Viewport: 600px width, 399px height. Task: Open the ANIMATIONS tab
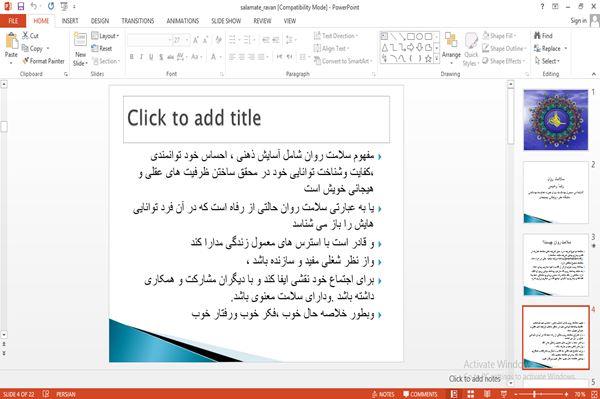pyautogui.click(x=183, y=21)
